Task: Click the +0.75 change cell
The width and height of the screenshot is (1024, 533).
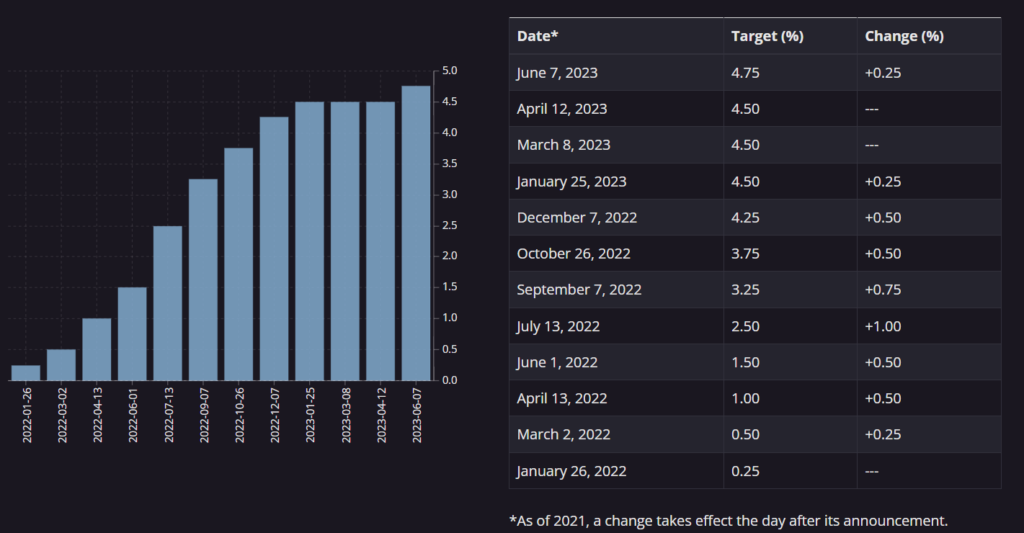Action: 883,290
